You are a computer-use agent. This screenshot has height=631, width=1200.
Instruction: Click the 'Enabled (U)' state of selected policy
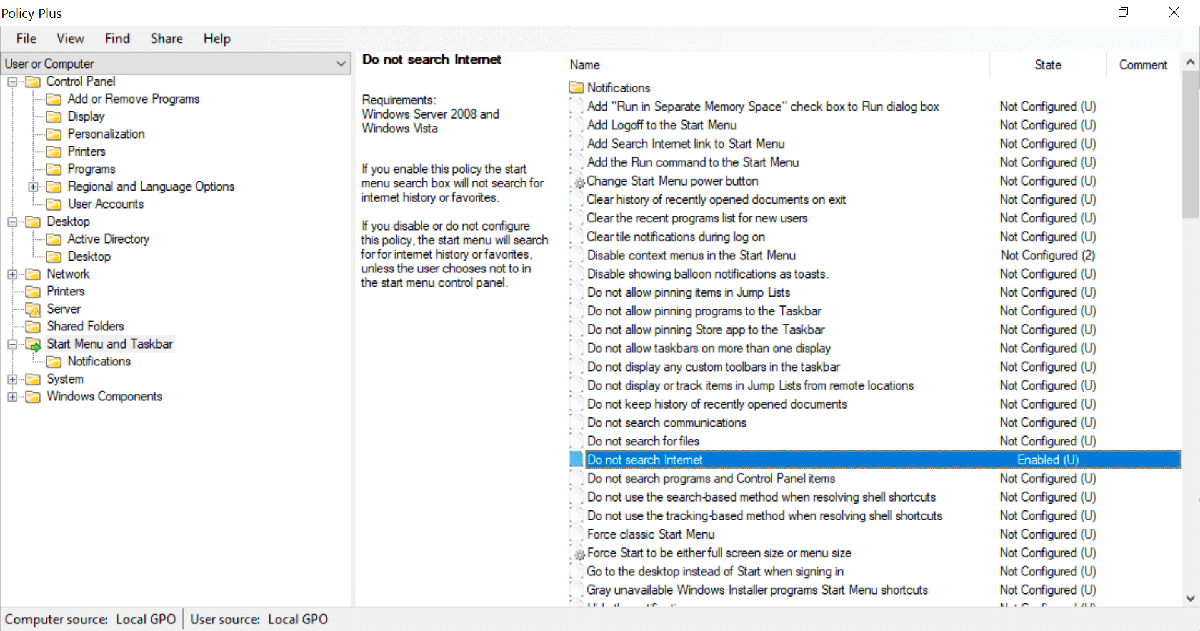pyautogui.click(x=1048, y=460)
